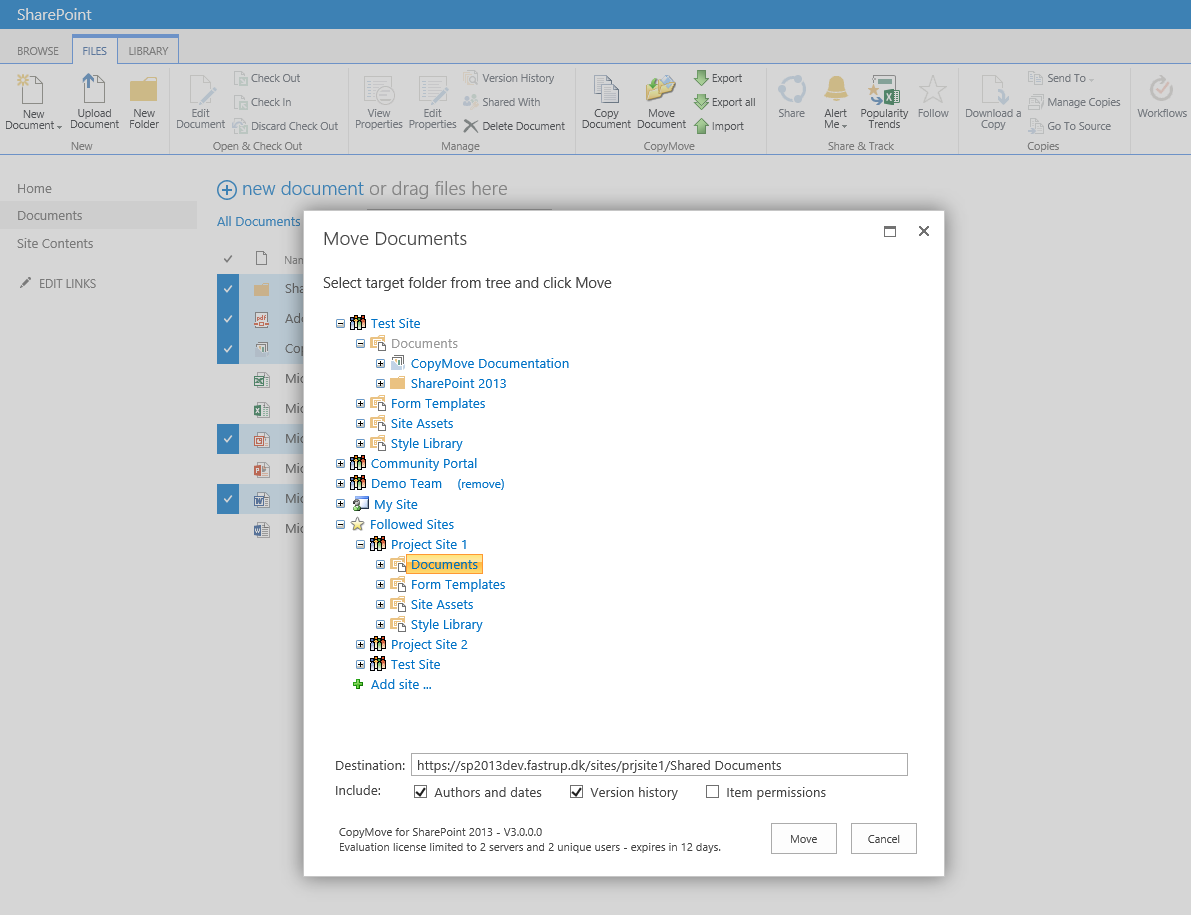Viewport: 1191px width, 915px height.
Task: Open the Alert Me bell icon
Action: coord(836,88)
